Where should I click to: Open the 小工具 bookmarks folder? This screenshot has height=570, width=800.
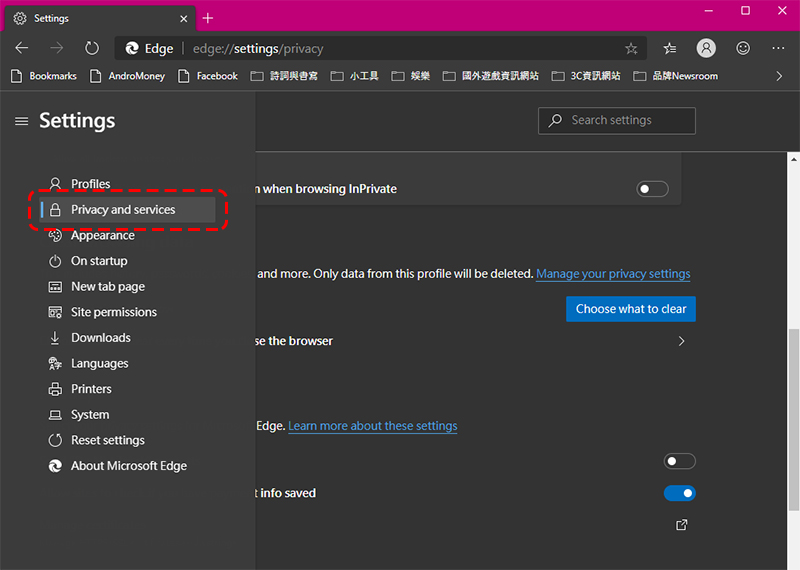(355, 76)
